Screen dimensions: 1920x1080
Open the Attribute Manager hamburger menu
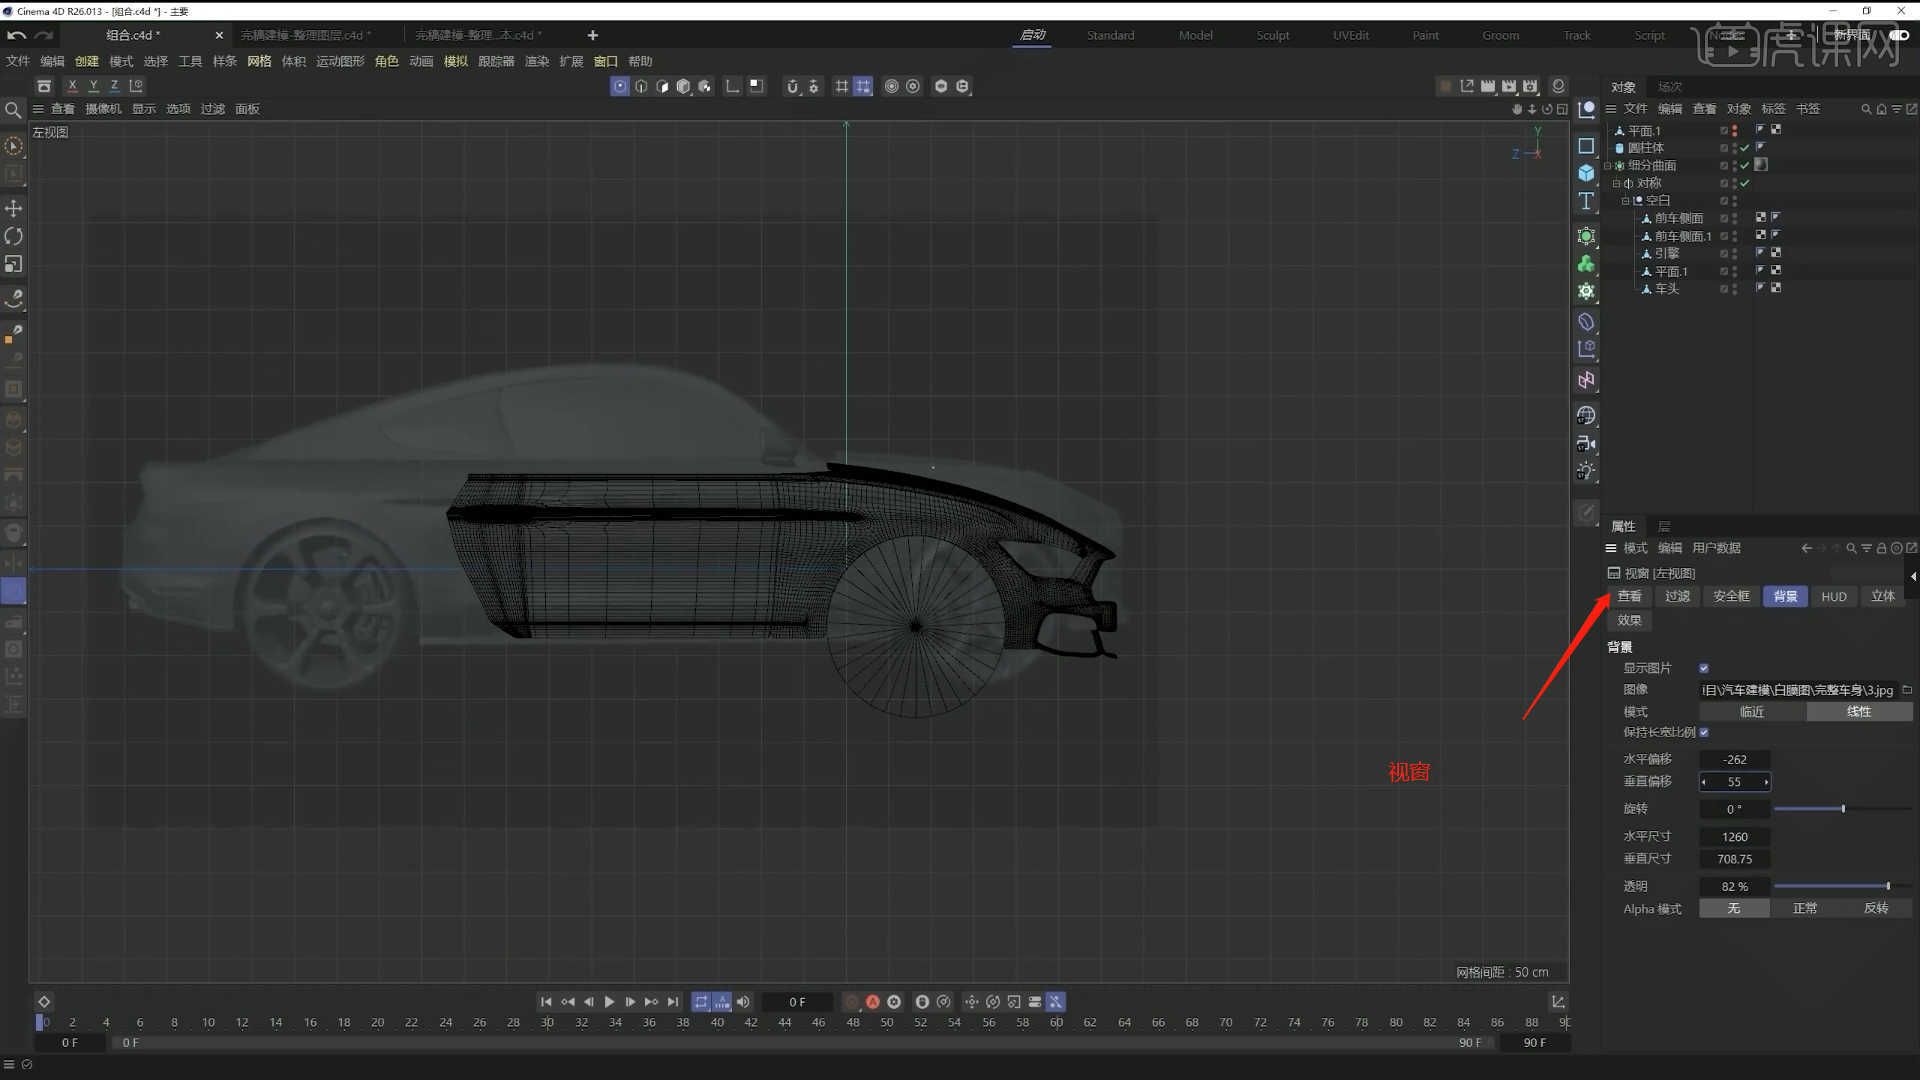(x=1611, y=548)
